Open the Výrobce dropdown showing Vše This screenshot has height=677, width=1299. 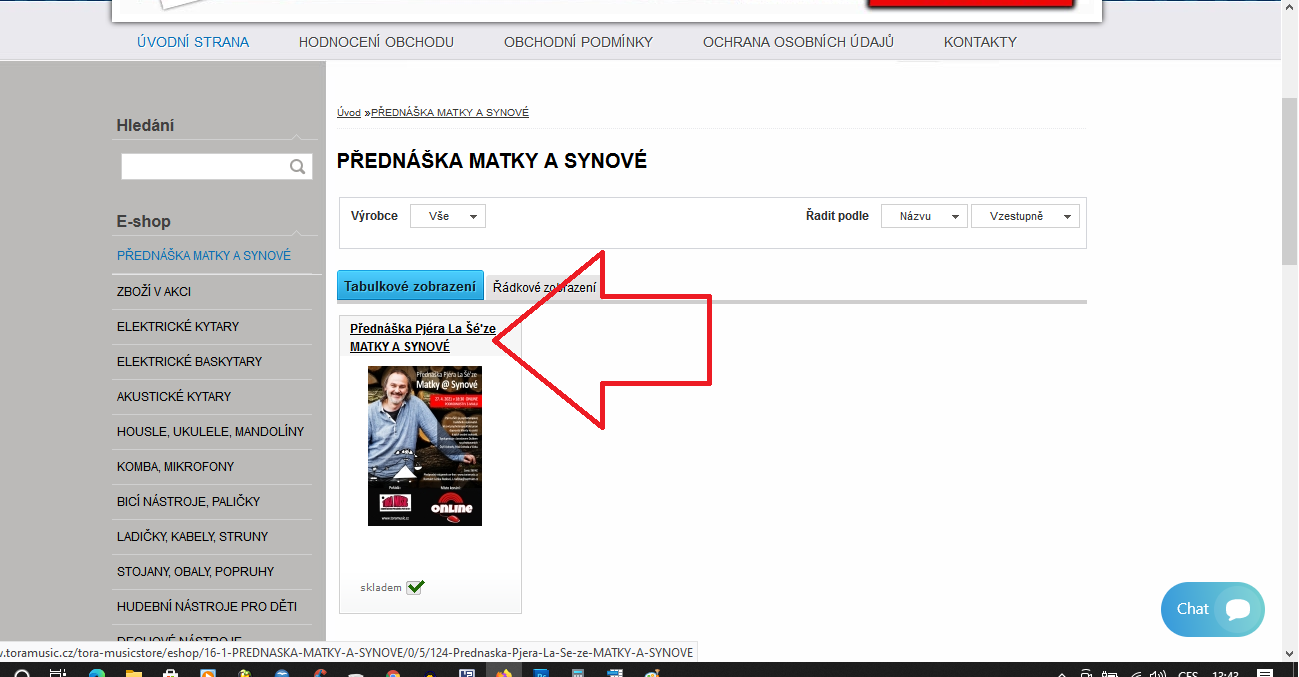[x=448, y=216]
